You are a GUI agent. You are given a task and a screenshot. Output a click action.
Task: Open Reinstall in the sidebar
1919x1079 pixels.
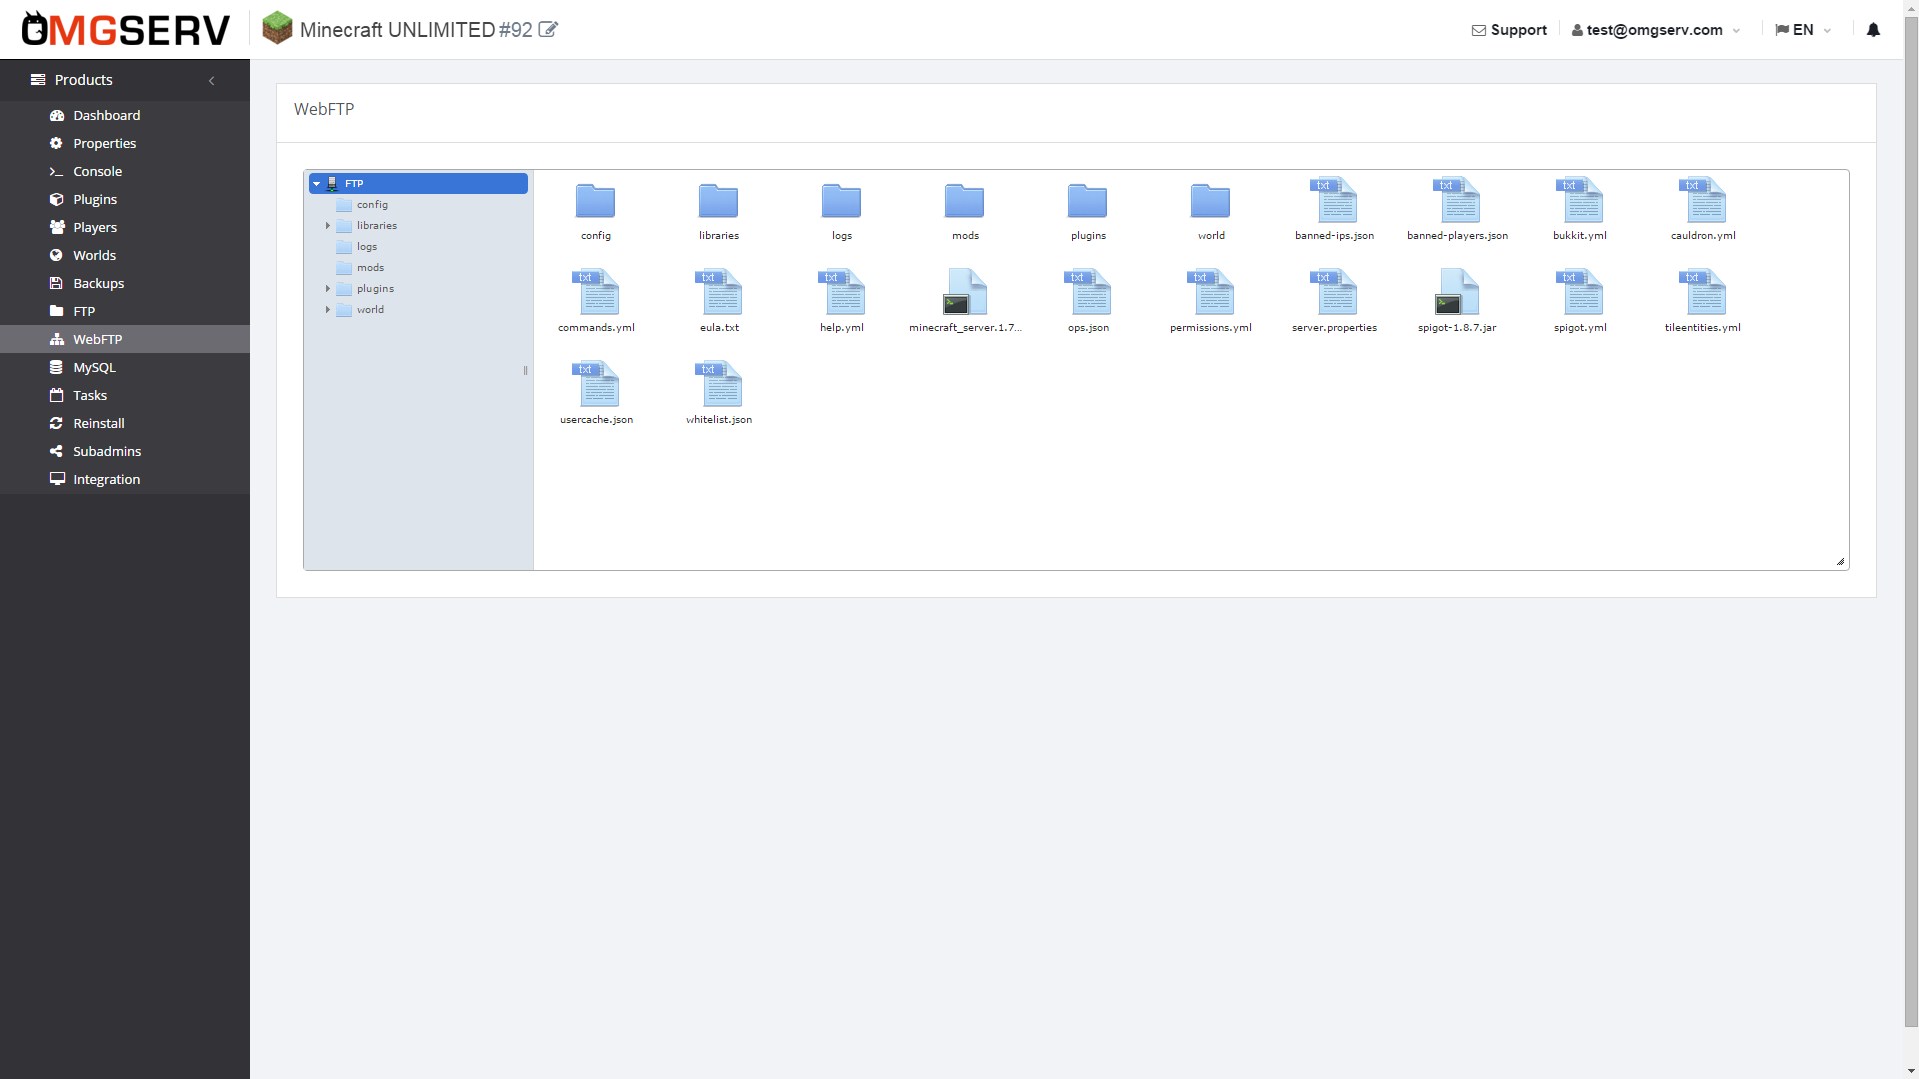(125, 423)
